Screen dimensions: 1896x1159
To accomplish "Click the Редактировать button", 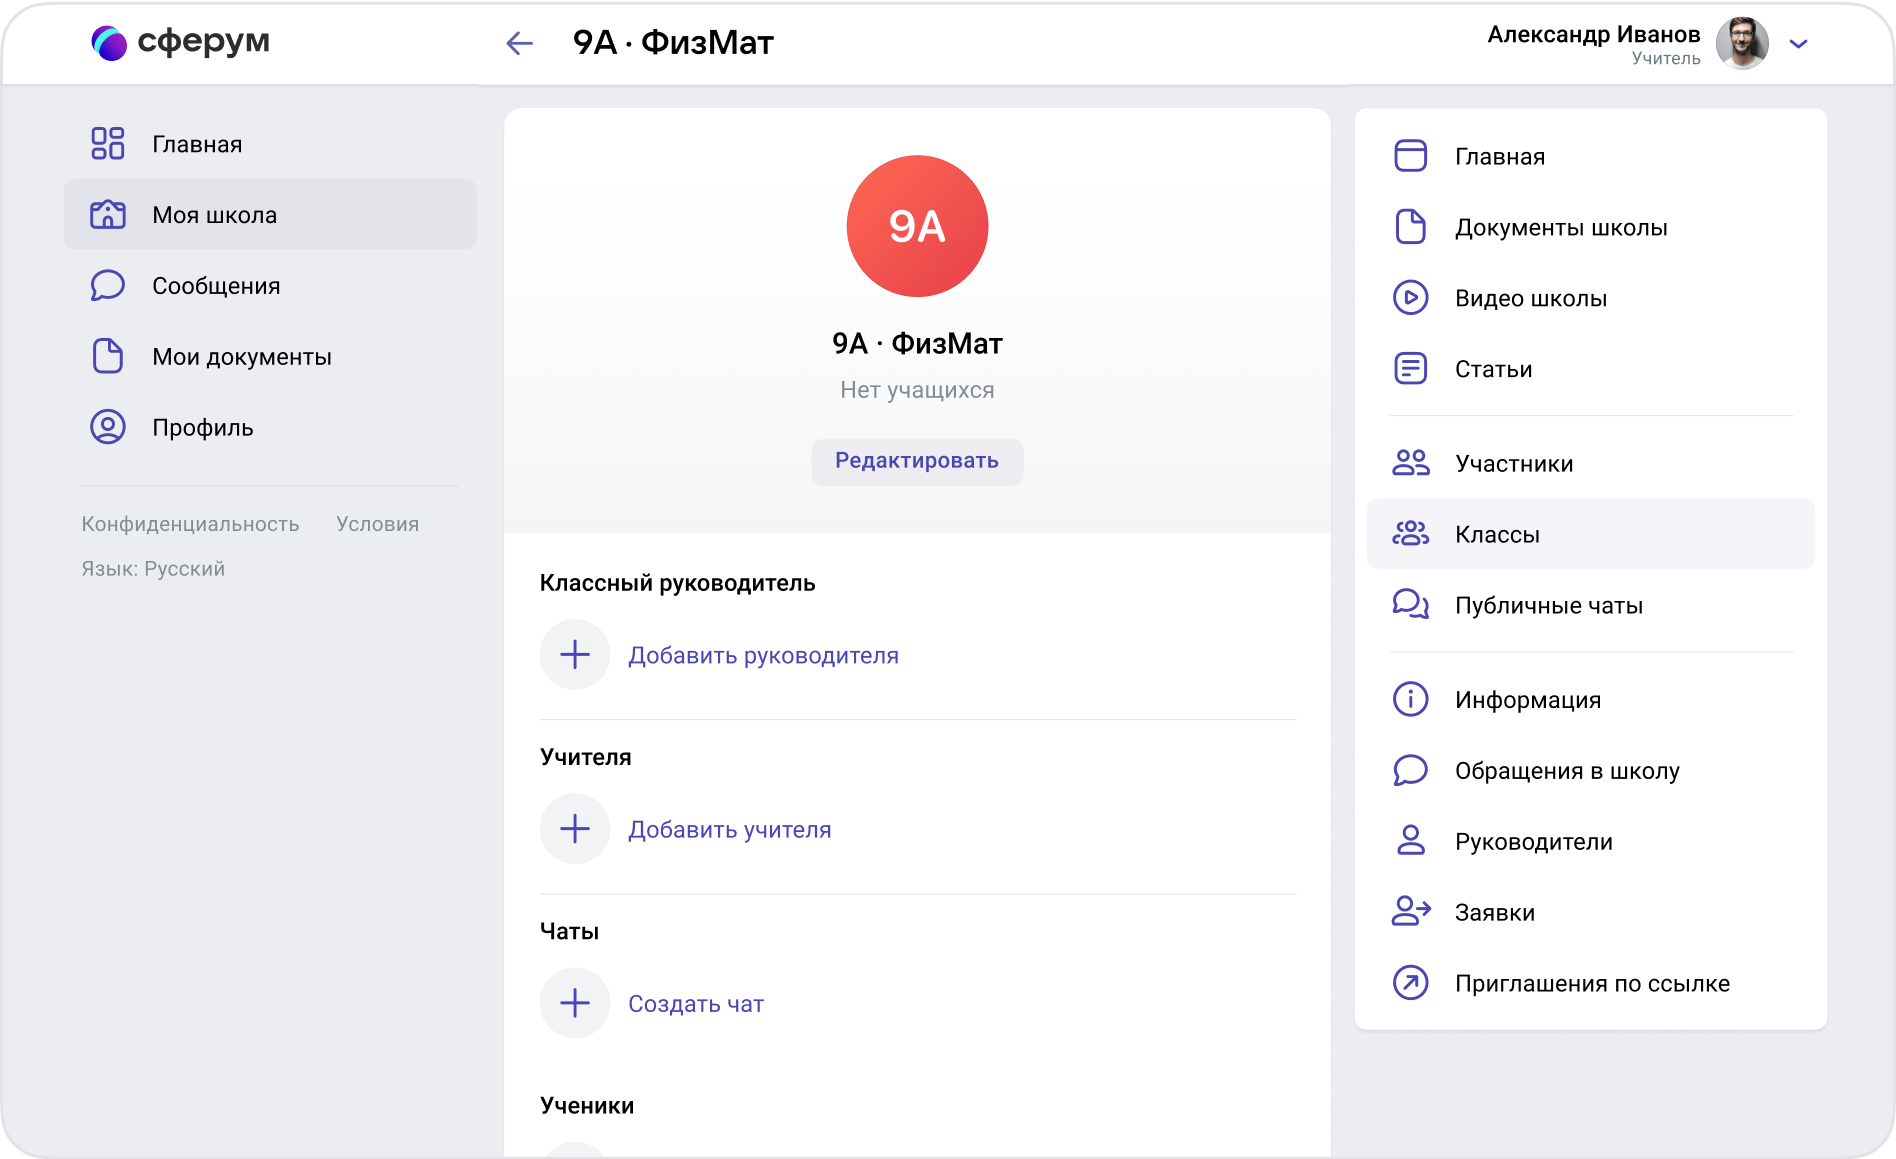I will click(917, 461).
